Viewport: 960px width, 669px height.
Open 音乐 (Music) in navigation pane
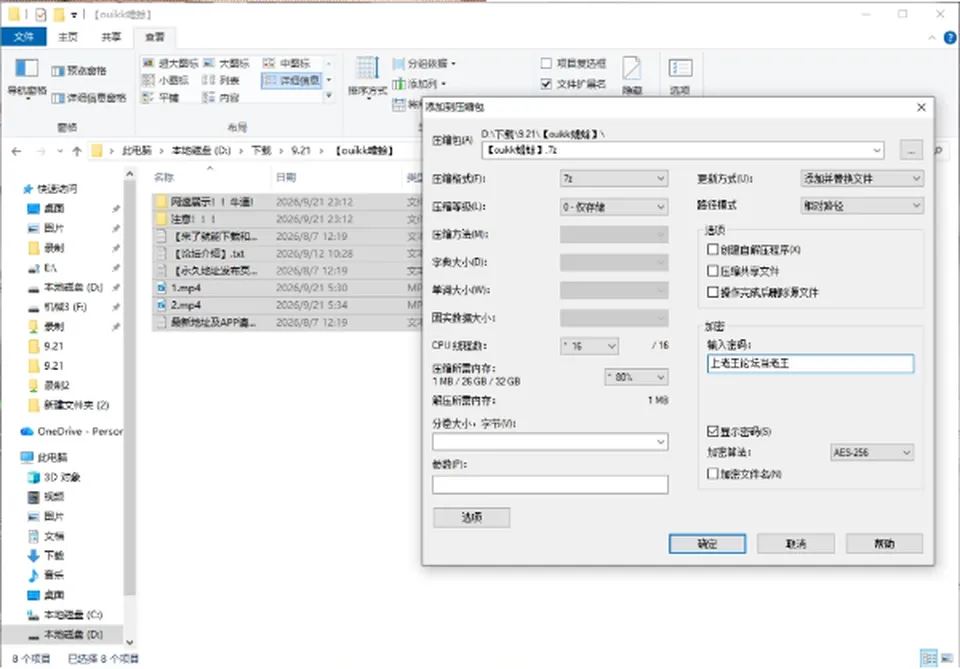(46, 575)
